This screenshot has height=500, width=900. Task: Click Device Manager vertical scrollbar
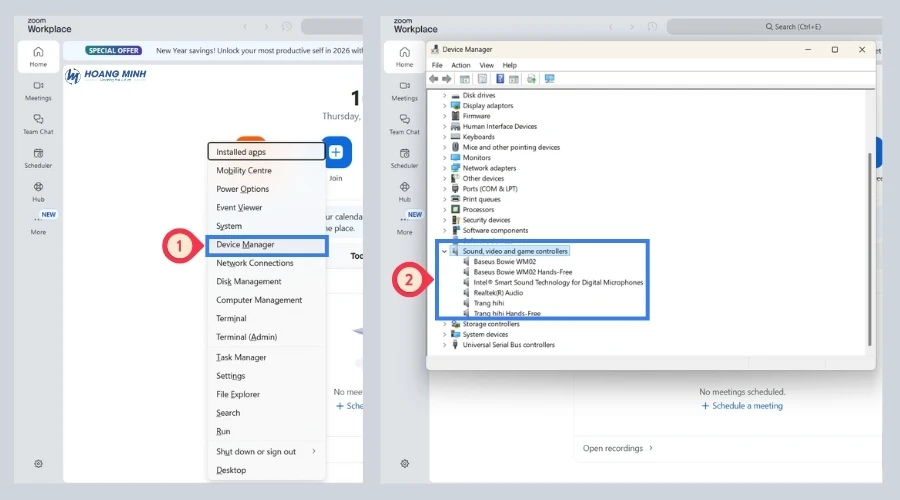click(870, 250)
